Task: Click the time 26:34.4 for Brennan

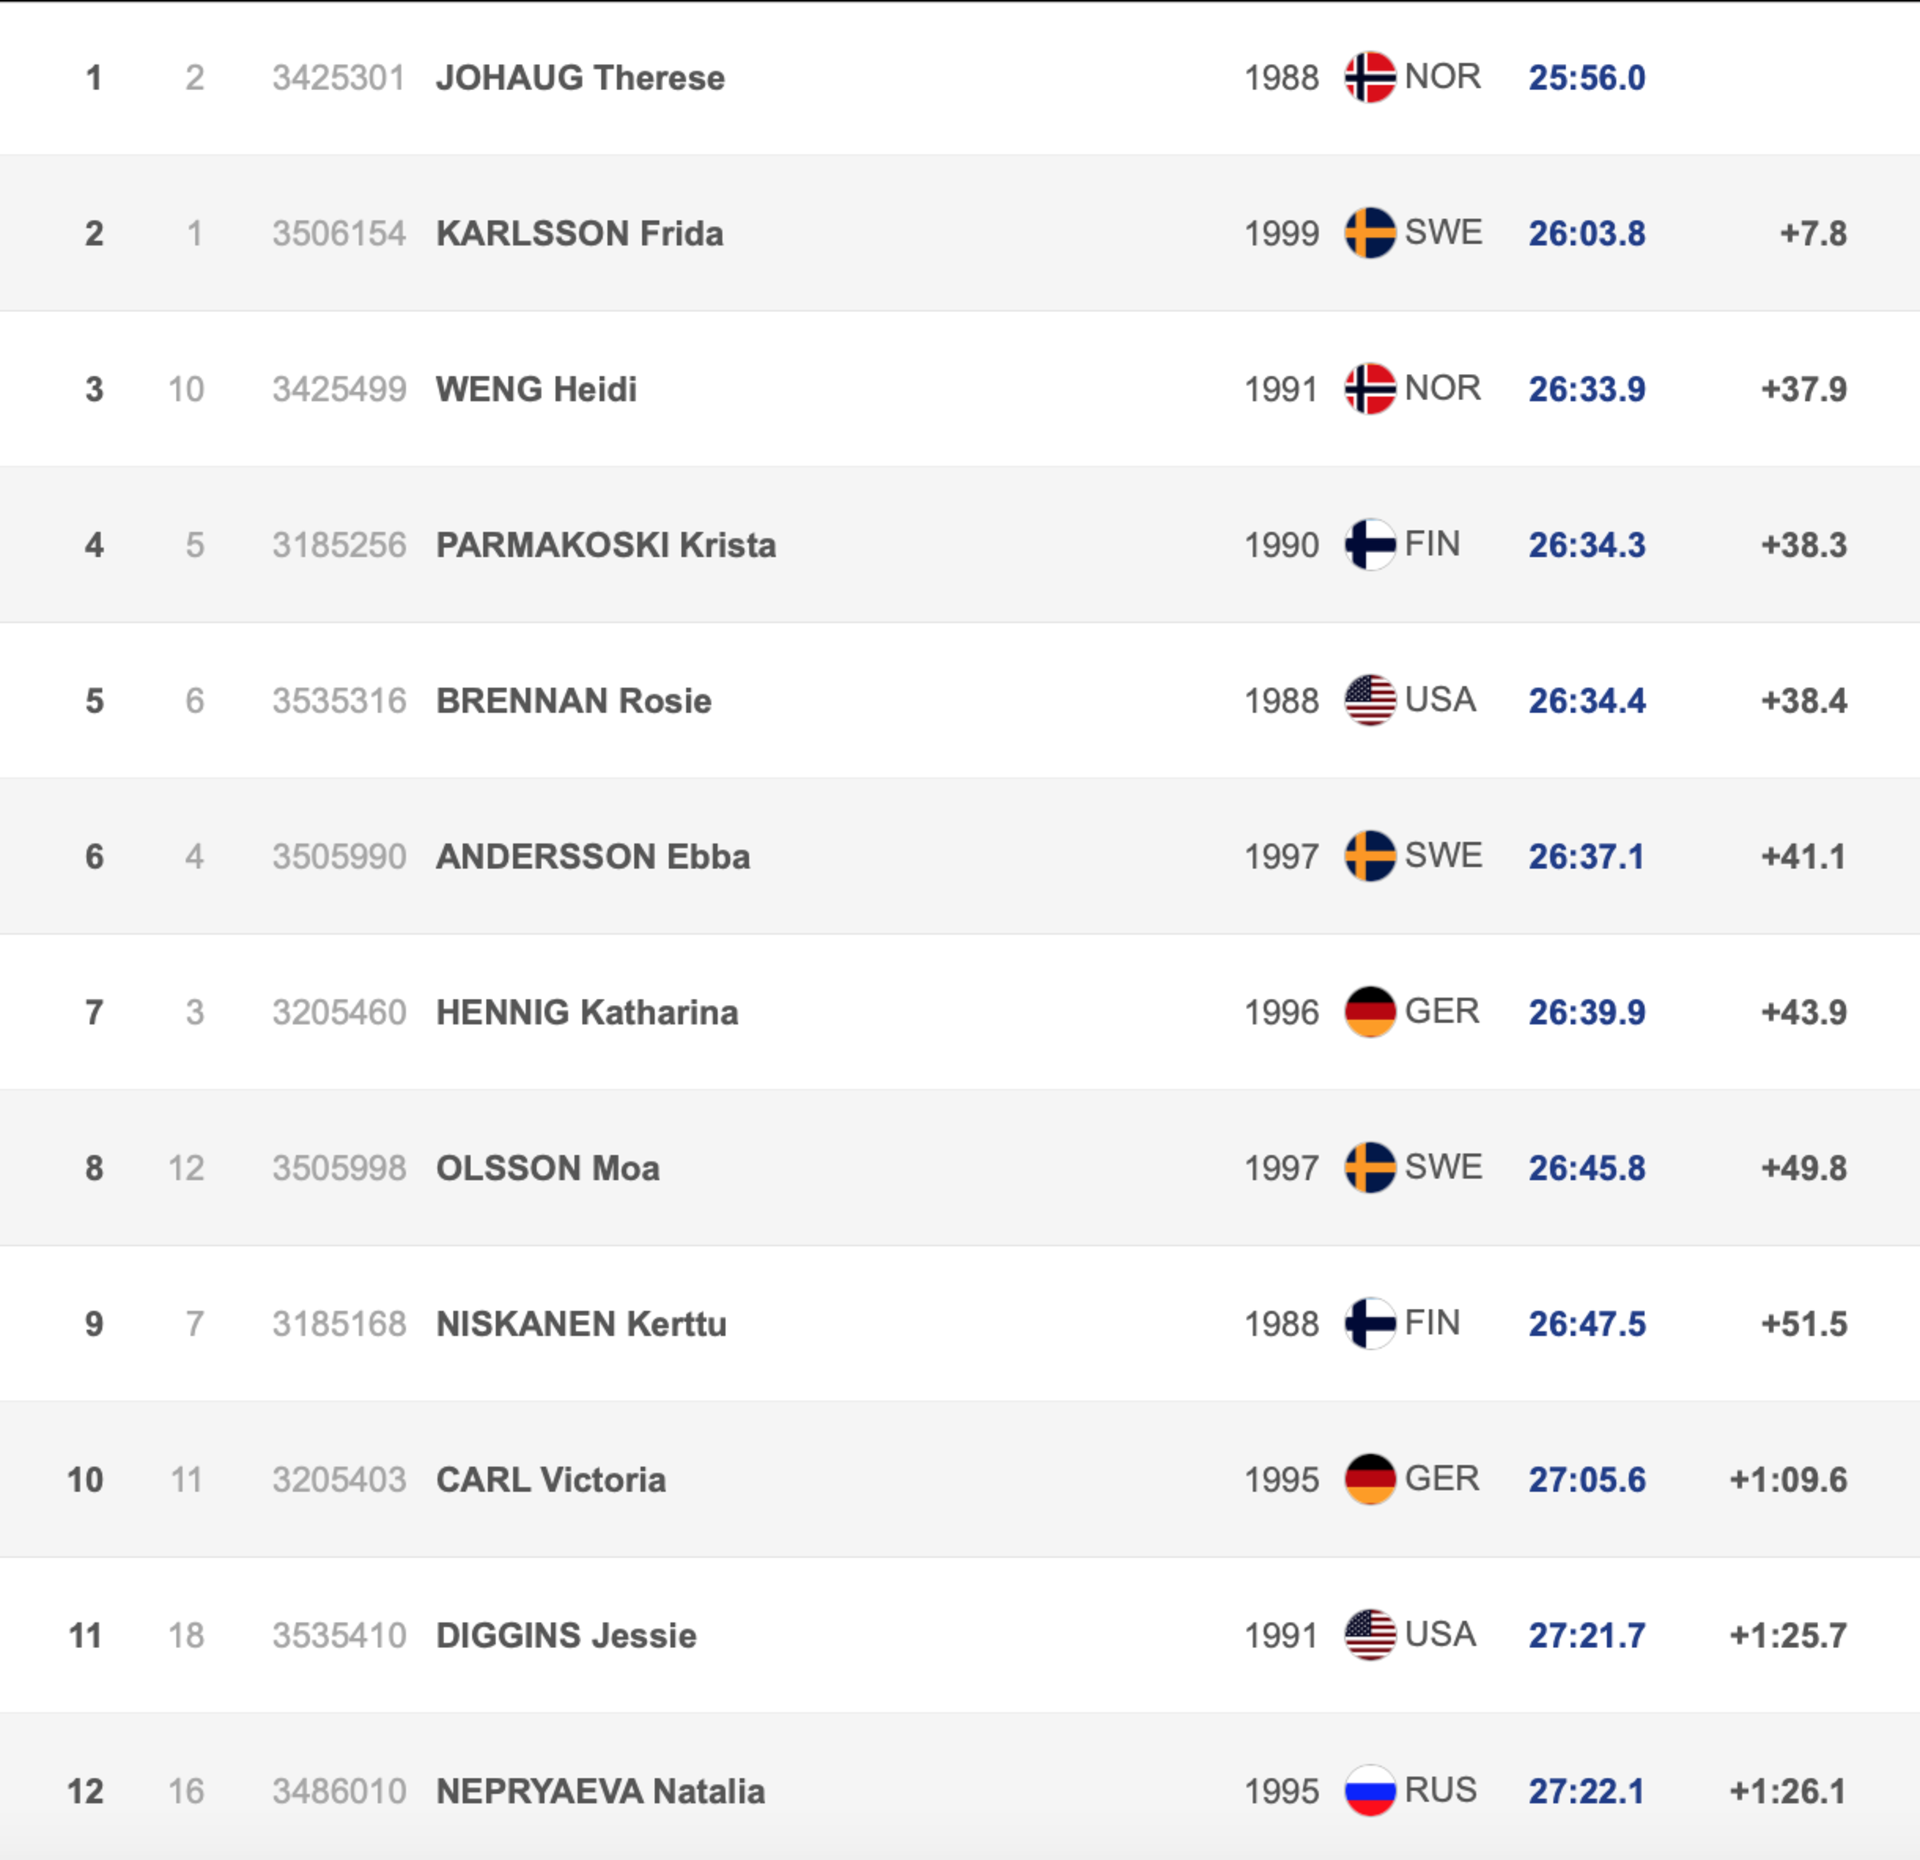Action: [1587, 701]
